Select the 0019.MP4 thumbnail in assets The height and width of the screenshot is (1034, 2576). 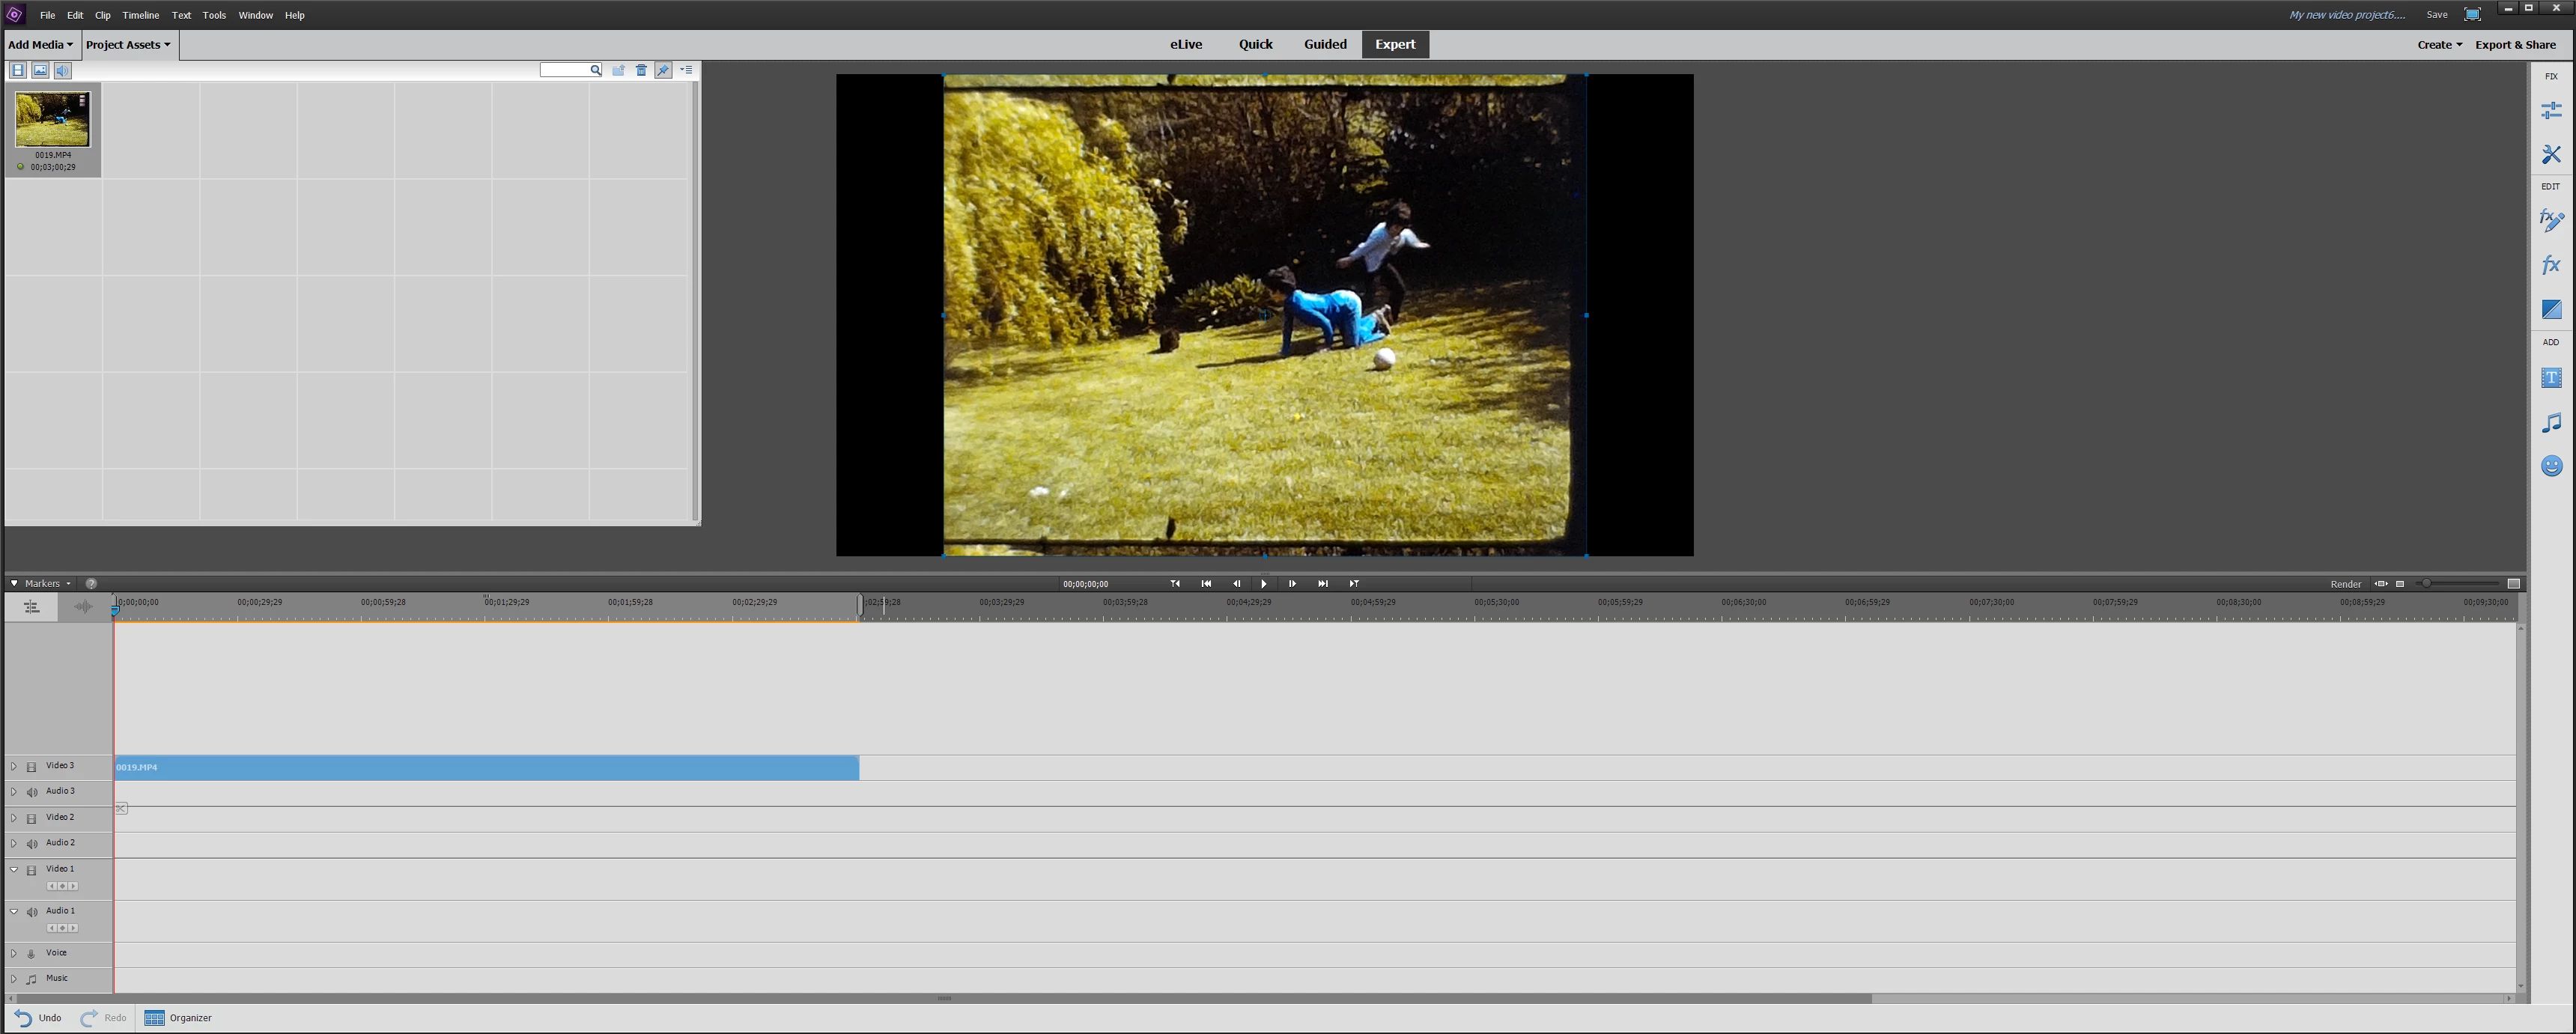pos(52,120)
